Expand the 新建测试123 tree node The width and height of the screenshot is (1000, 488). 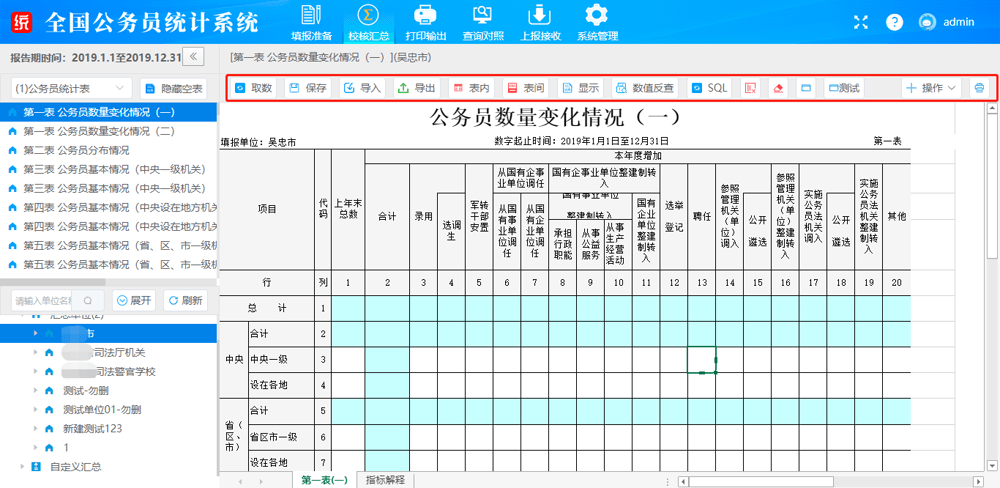coord(35,428)
